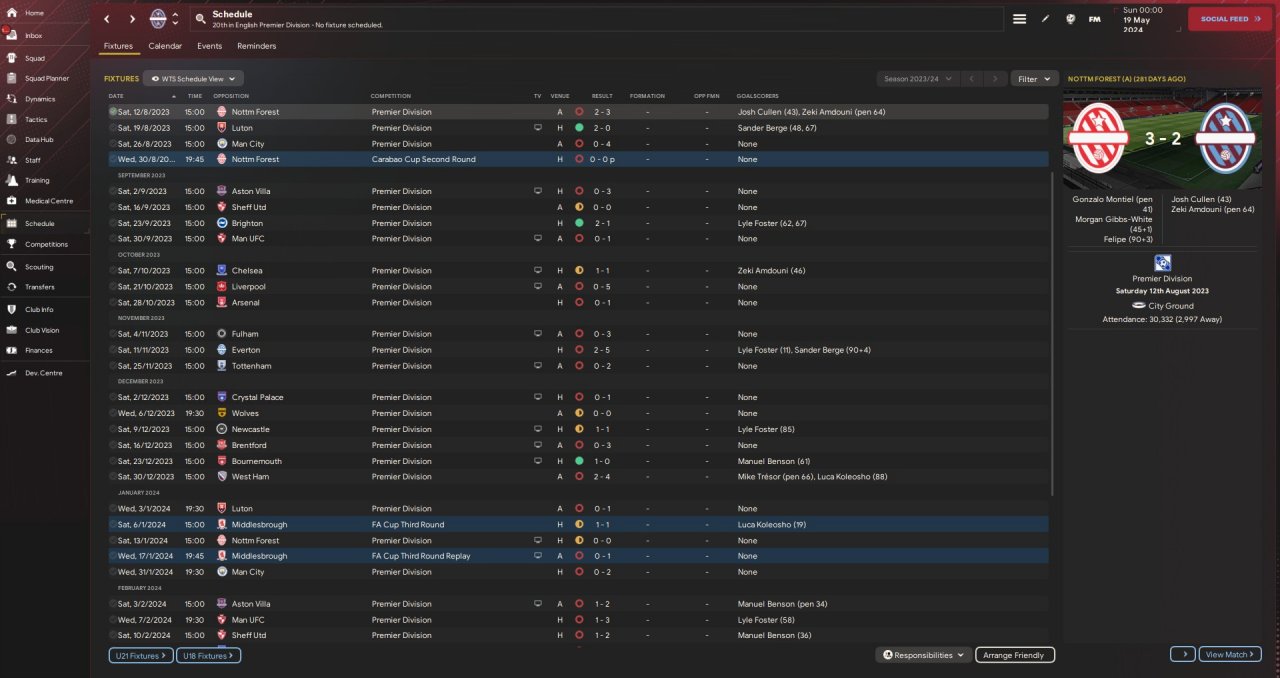Open Dynamics in the sidebar
Image resolution: width=1280 pixels, height=678 pixels.
[x=40, y=99]
